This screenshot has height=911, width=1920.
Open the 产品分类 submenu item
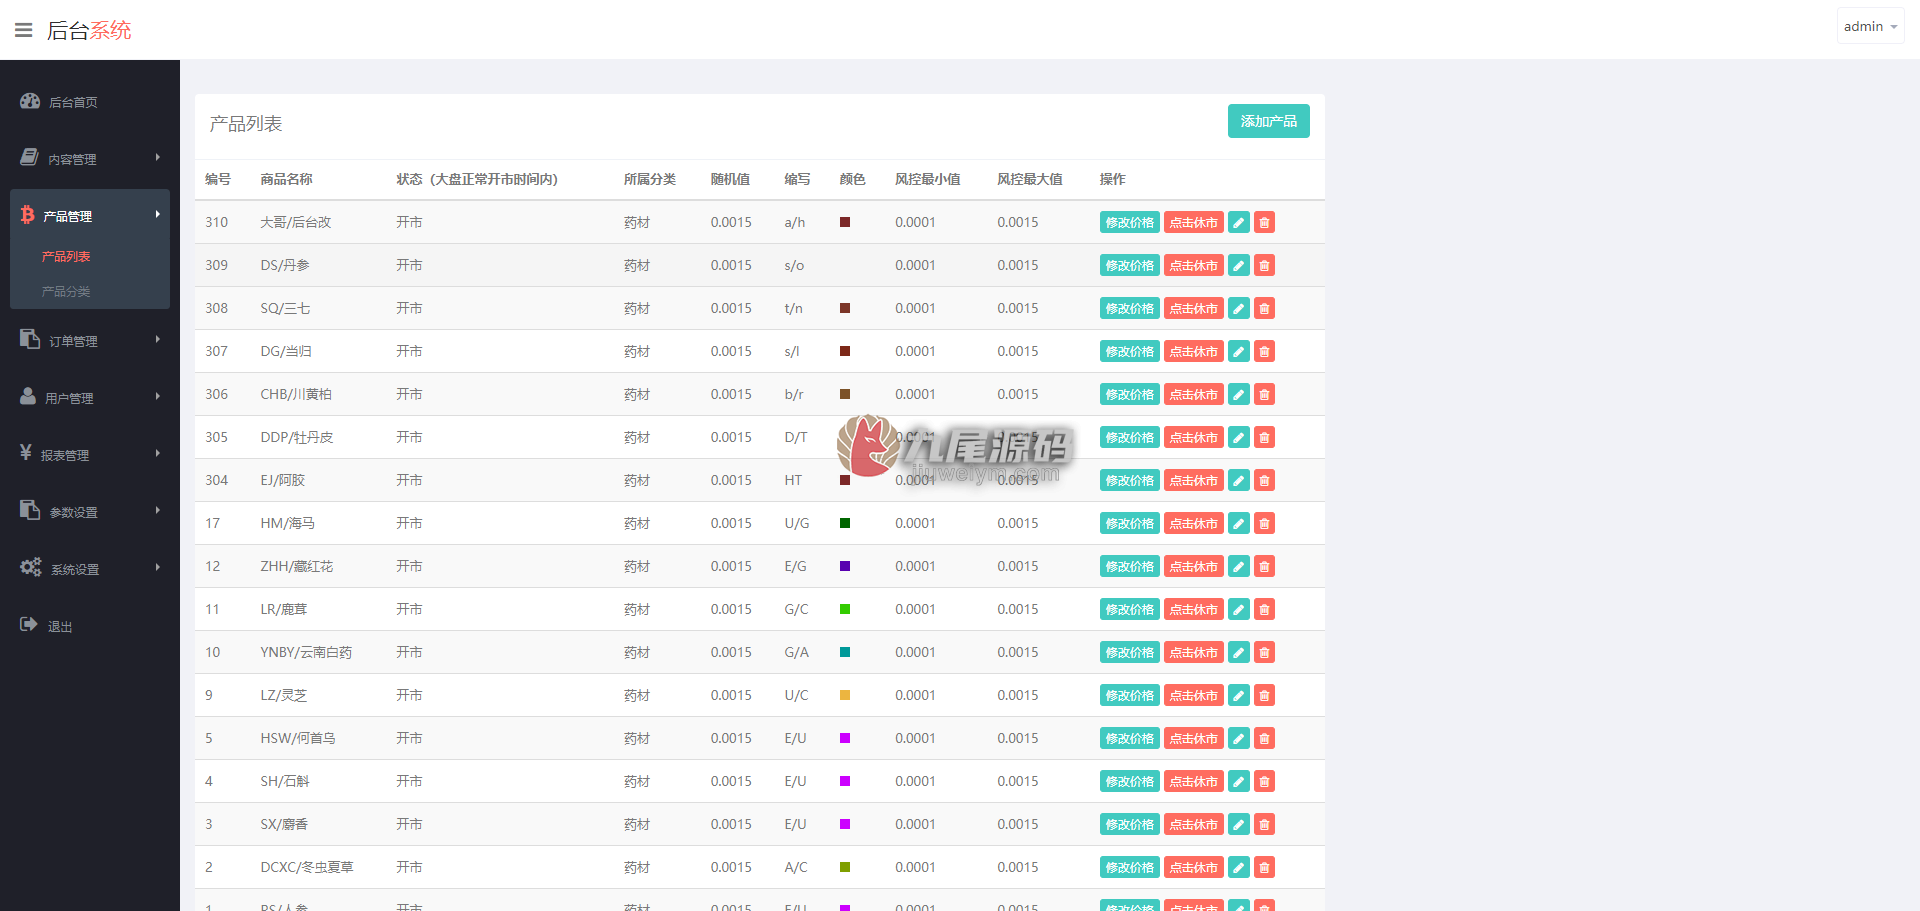coord(66,291)
